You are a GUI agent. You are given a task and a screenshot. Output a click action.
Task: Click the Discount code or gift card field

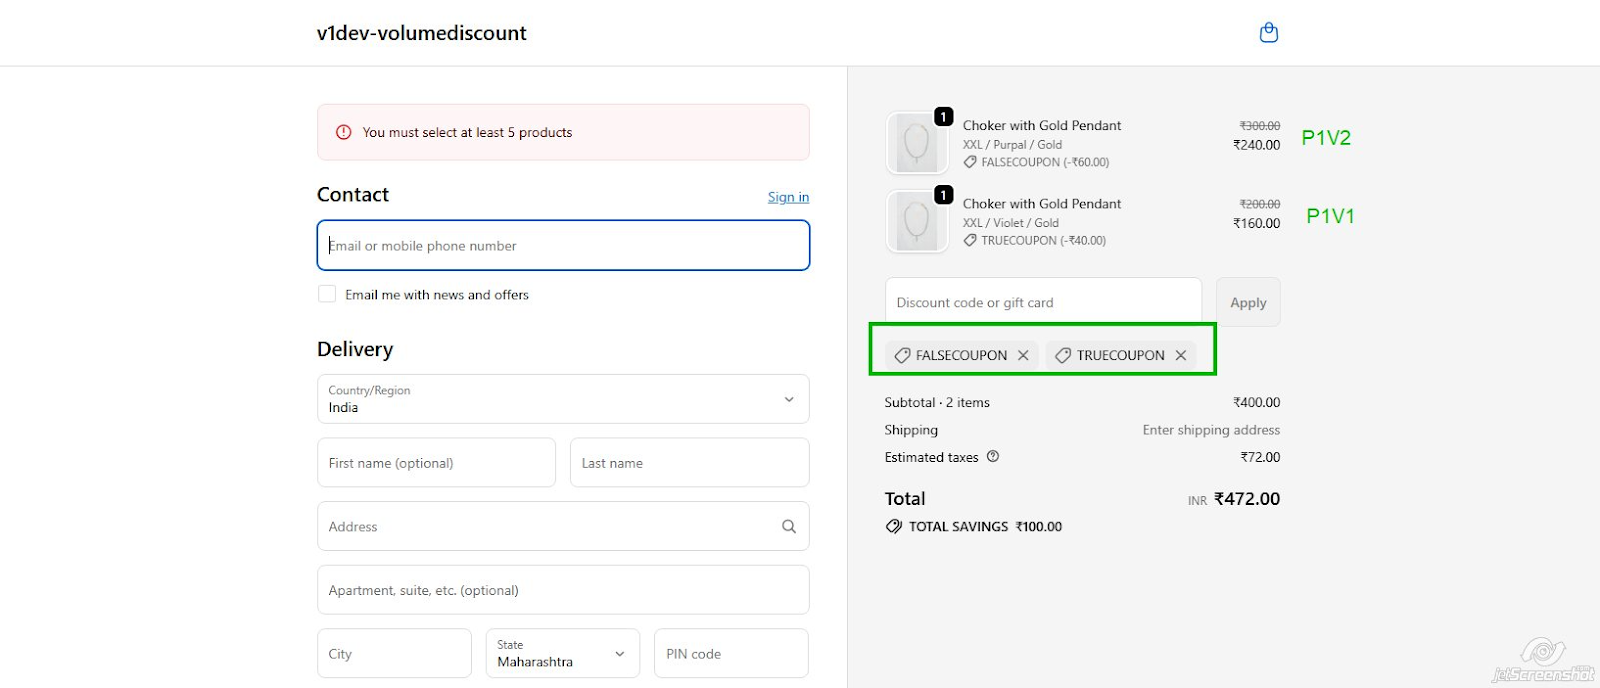1043,303
